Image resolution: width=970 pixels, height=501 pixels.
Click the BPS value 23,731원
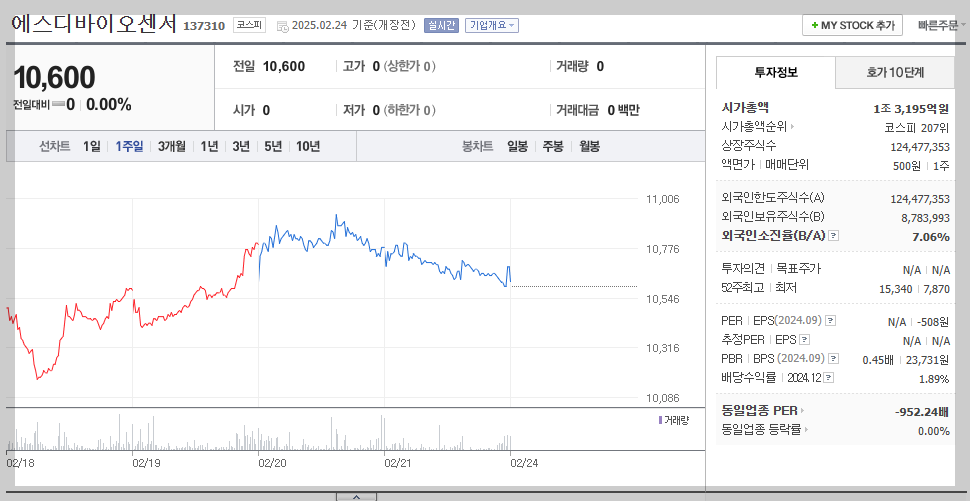point(925,360)
